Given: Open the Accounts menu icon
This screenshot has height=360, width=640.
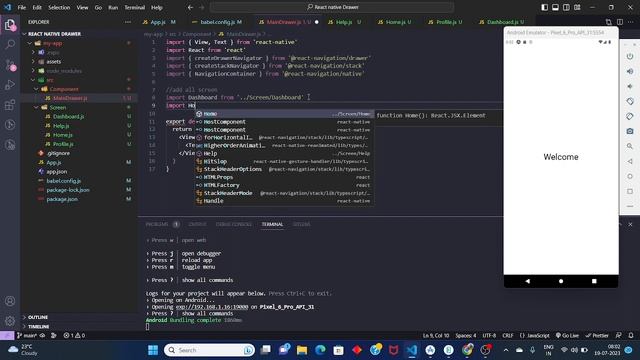Looking at the screenshot, I should (10, 301).
